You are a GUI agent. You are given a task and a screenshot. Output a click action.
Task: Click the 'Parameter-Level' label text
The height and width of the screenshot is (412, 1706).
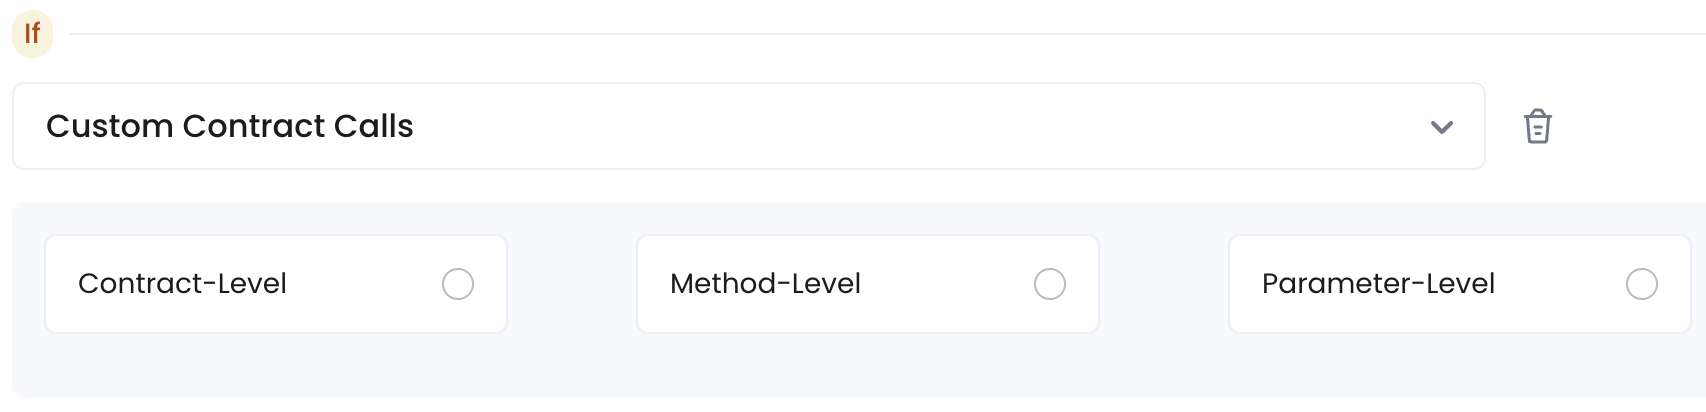(1378, 284)
